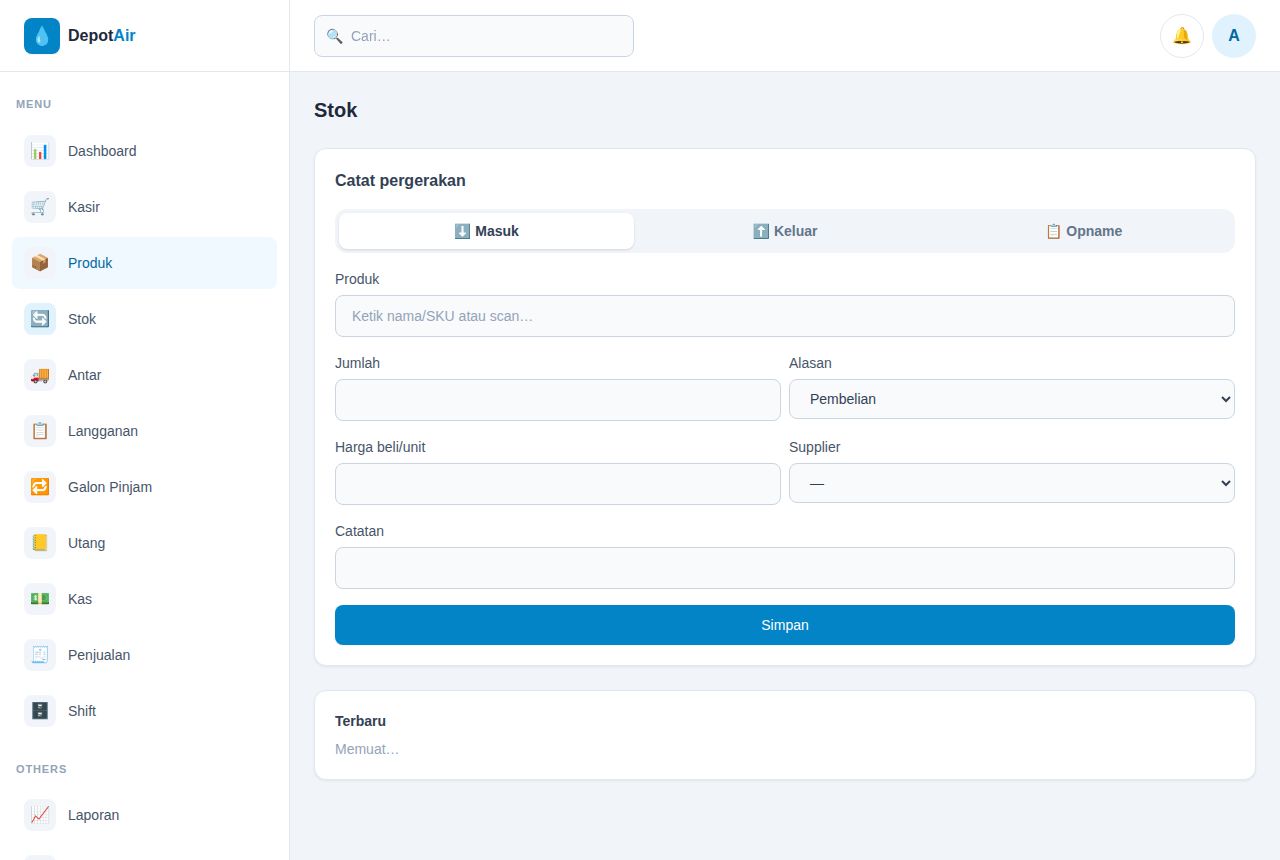Click the Harga beli/unit field
Viewport: 1280px width, 860px height.
pyautogui.click(x=558, y=484)
